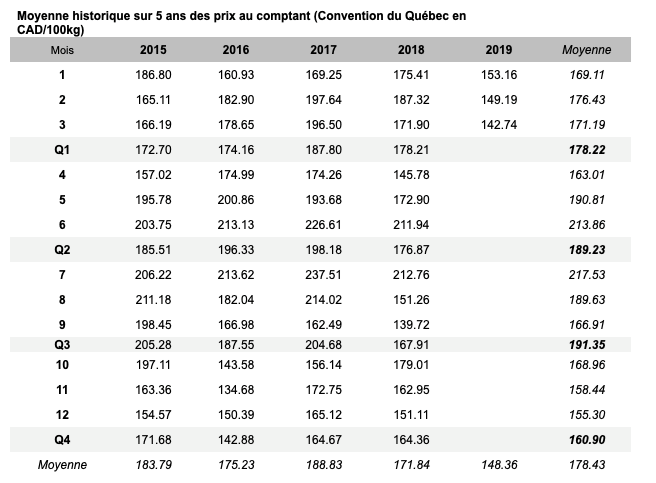The image size is (656, 483).
Task: Click the Q3 row label
Action: click(x=62, y=343)
